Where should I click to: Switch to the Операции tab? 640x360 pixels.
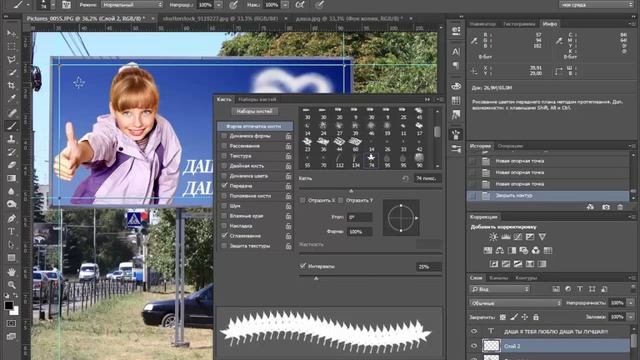pyautogui.click(x=510, y=146)
